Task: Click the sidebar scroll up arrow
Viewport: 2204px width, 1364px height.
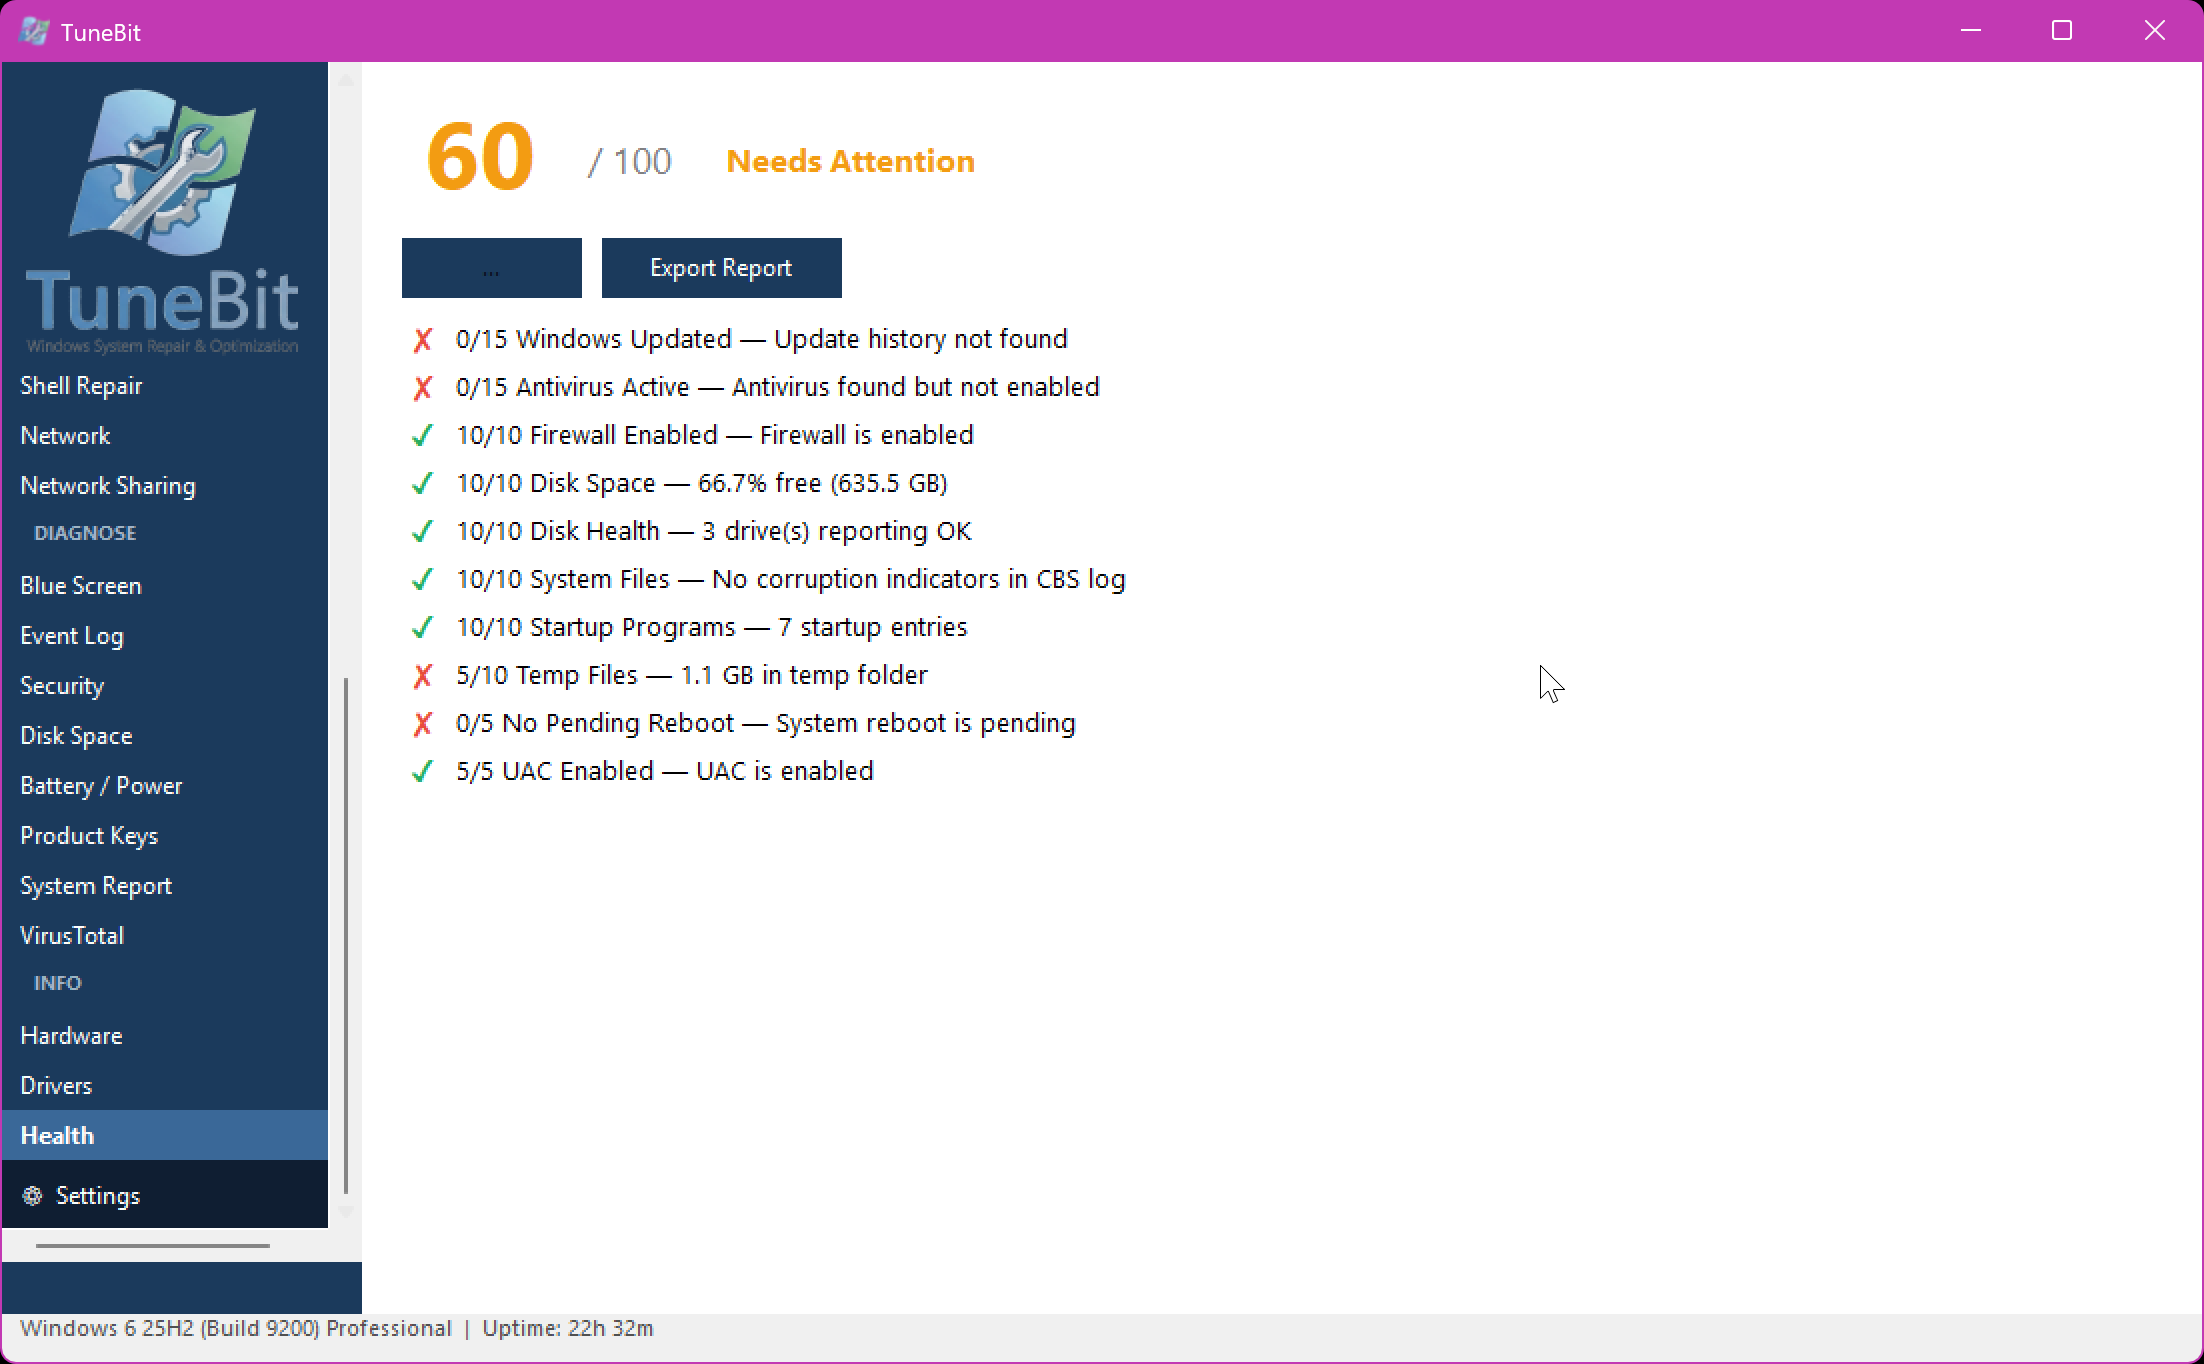Action: (346, 79)
